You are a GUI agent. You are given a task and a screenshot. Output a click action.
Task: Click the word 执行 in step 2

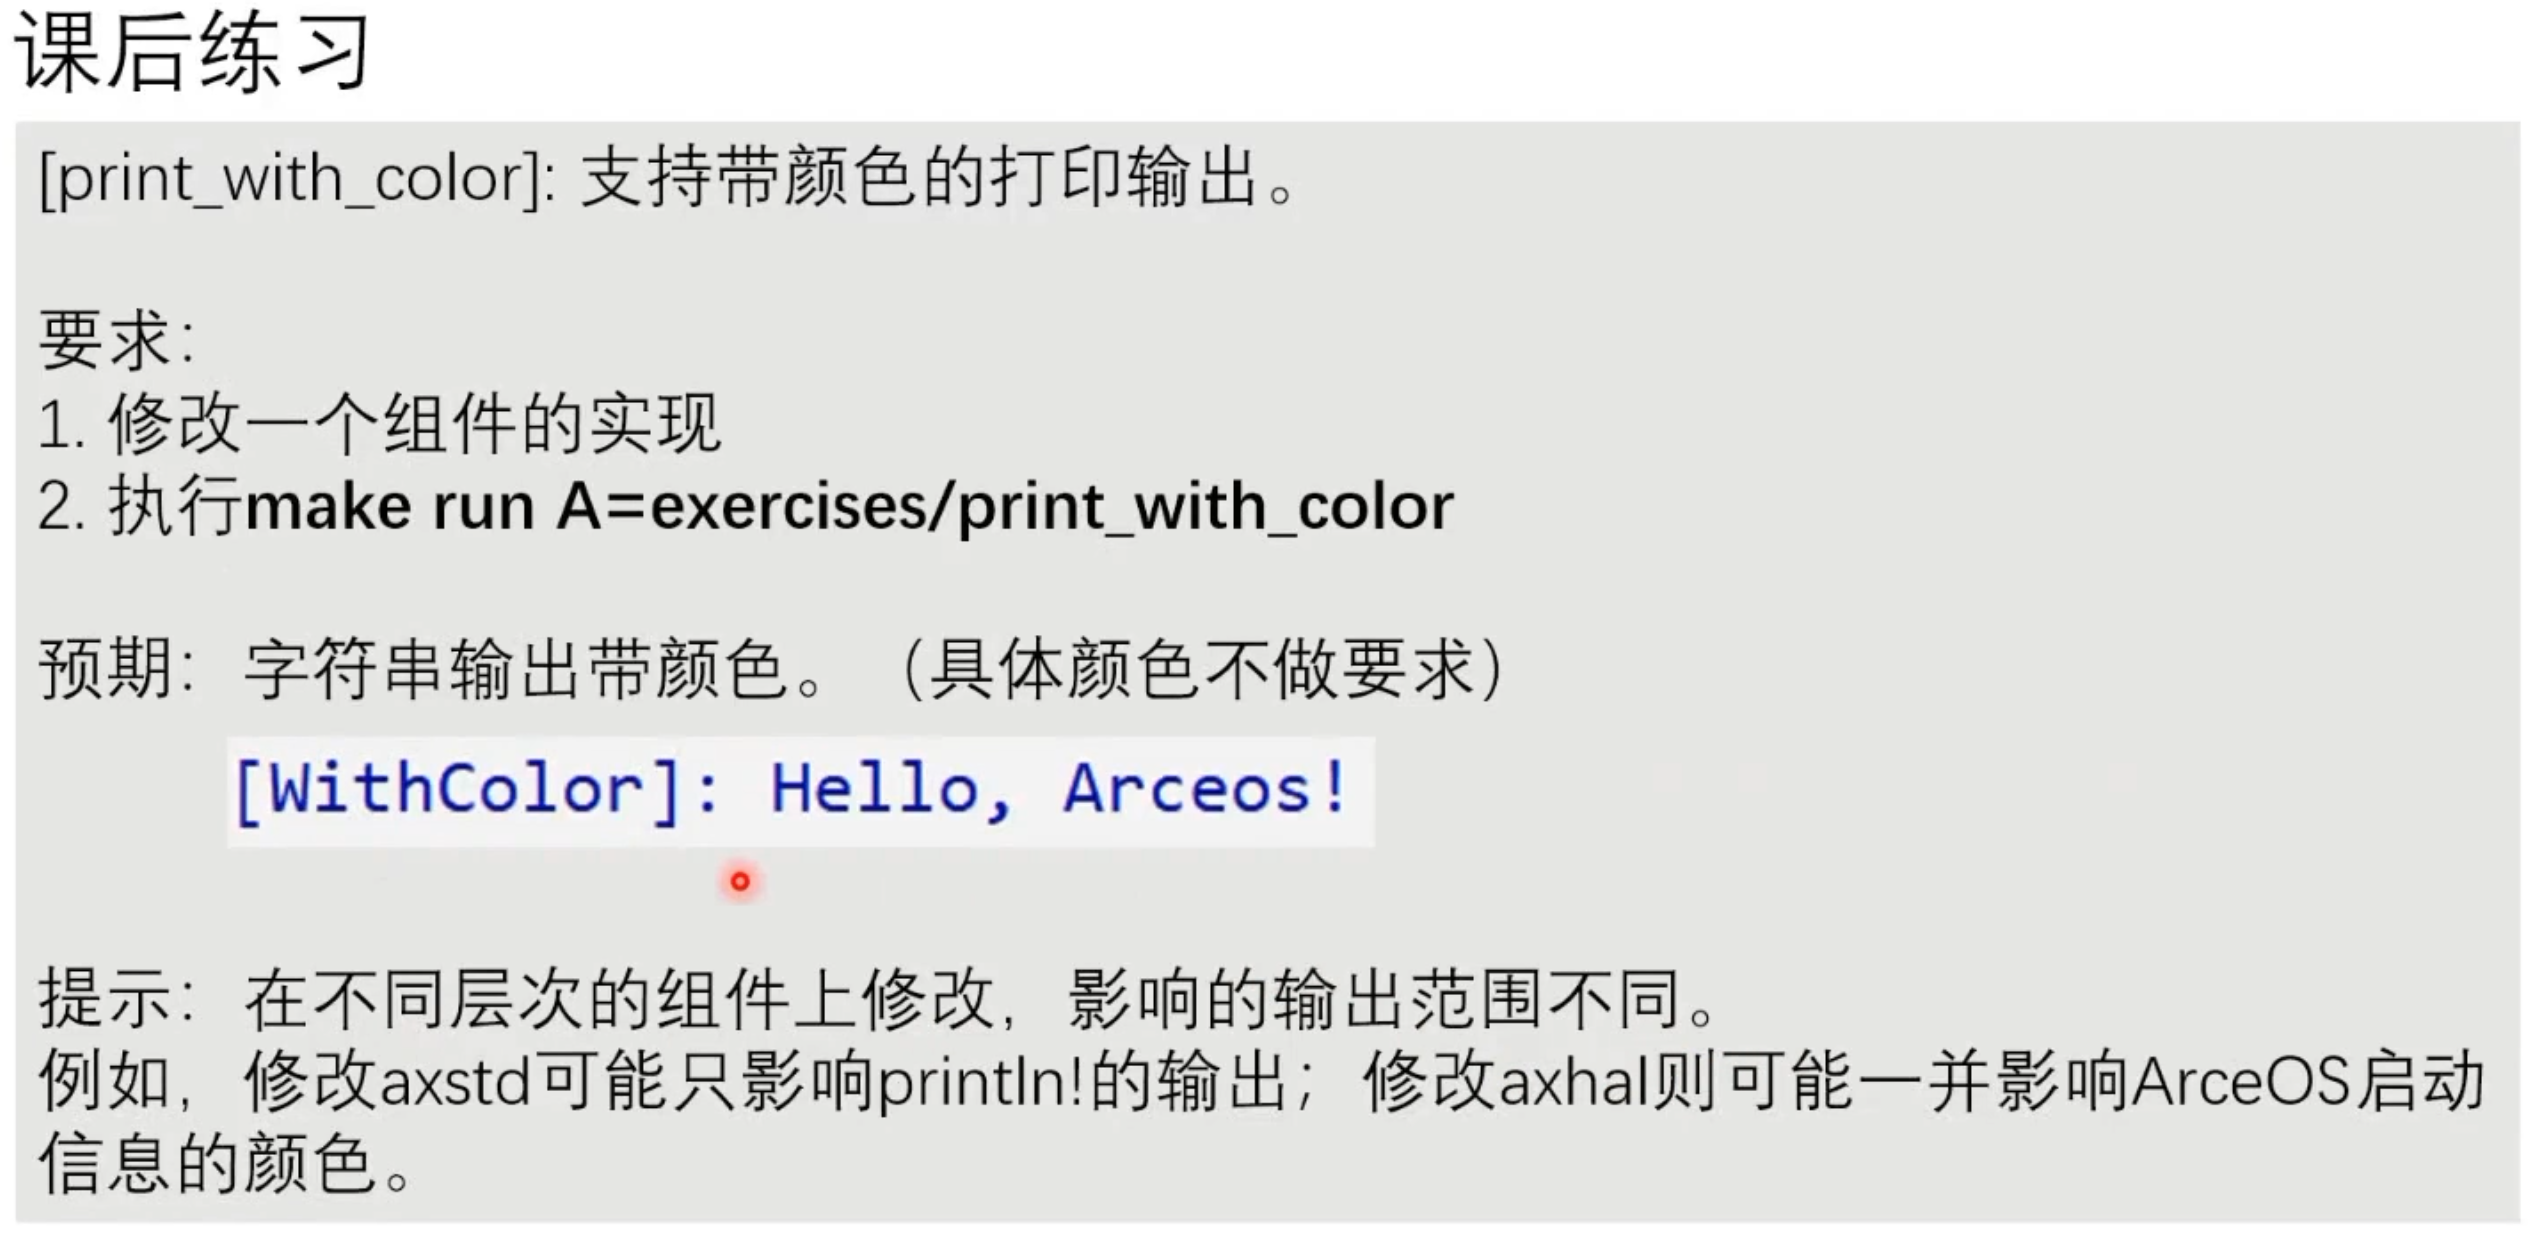(x=176, y=507)
